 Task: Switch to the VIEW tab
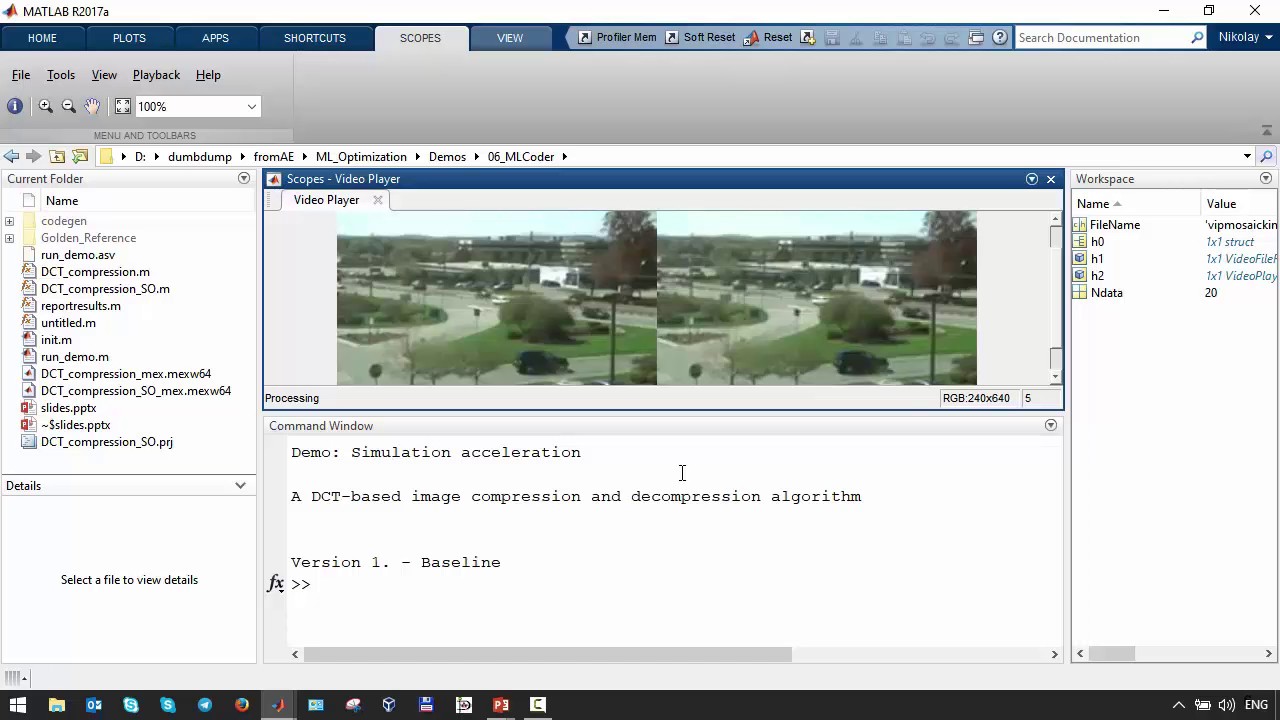coord(510,38)
